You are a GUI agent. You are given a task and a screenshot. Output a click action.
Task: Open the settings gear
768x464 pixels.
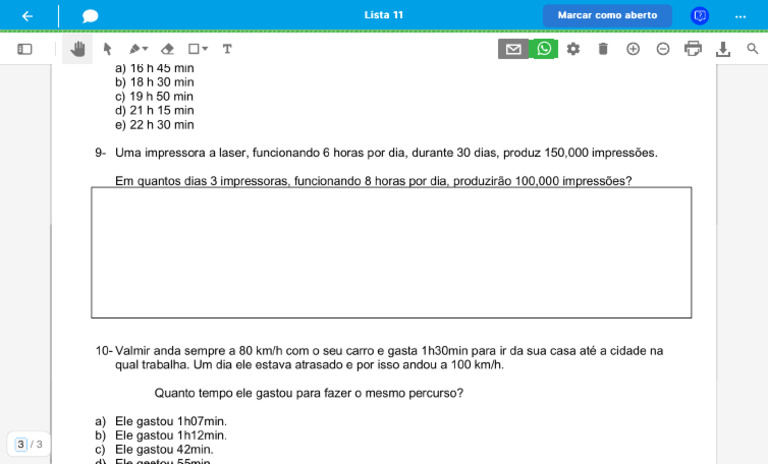573,49
